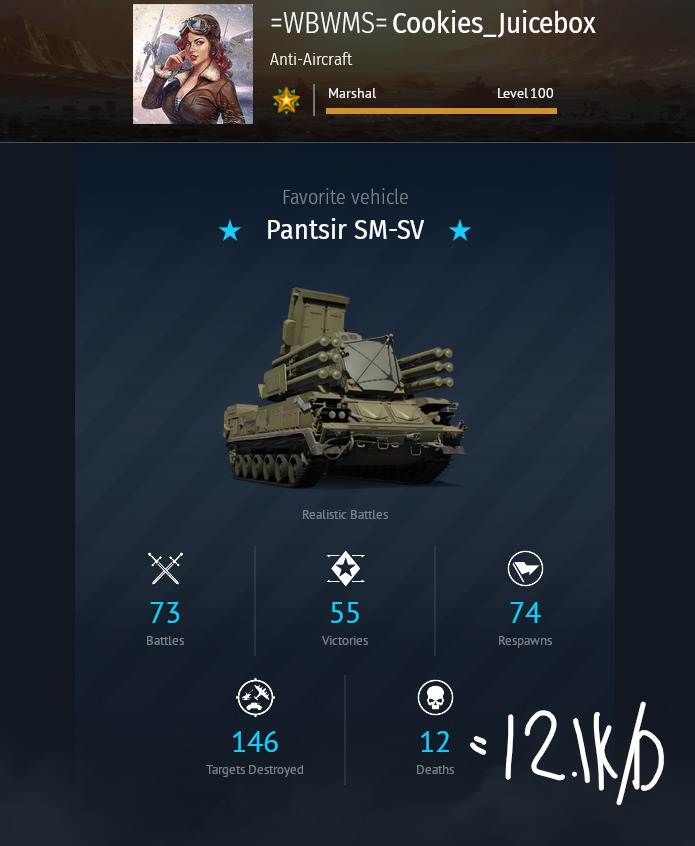Click the Realistic Battles mode label

point(345,515)
